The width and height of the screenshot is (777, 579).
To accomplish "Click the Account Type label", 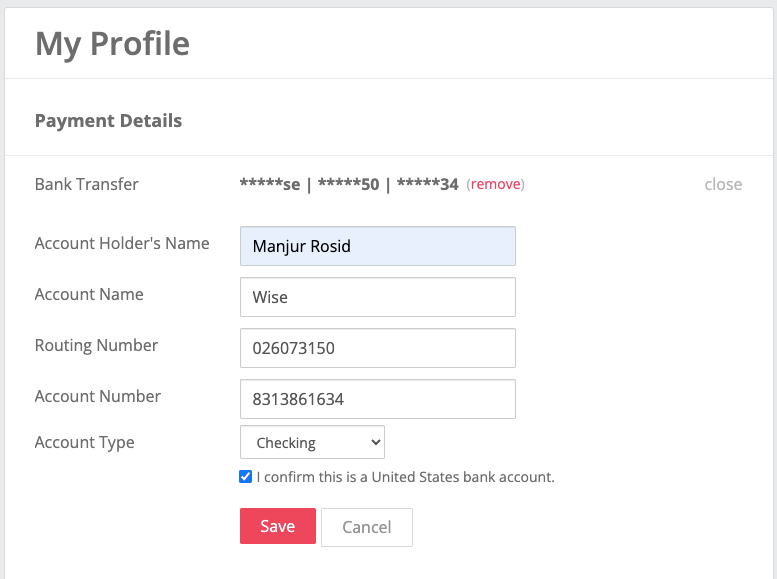I will coord(84,442).
